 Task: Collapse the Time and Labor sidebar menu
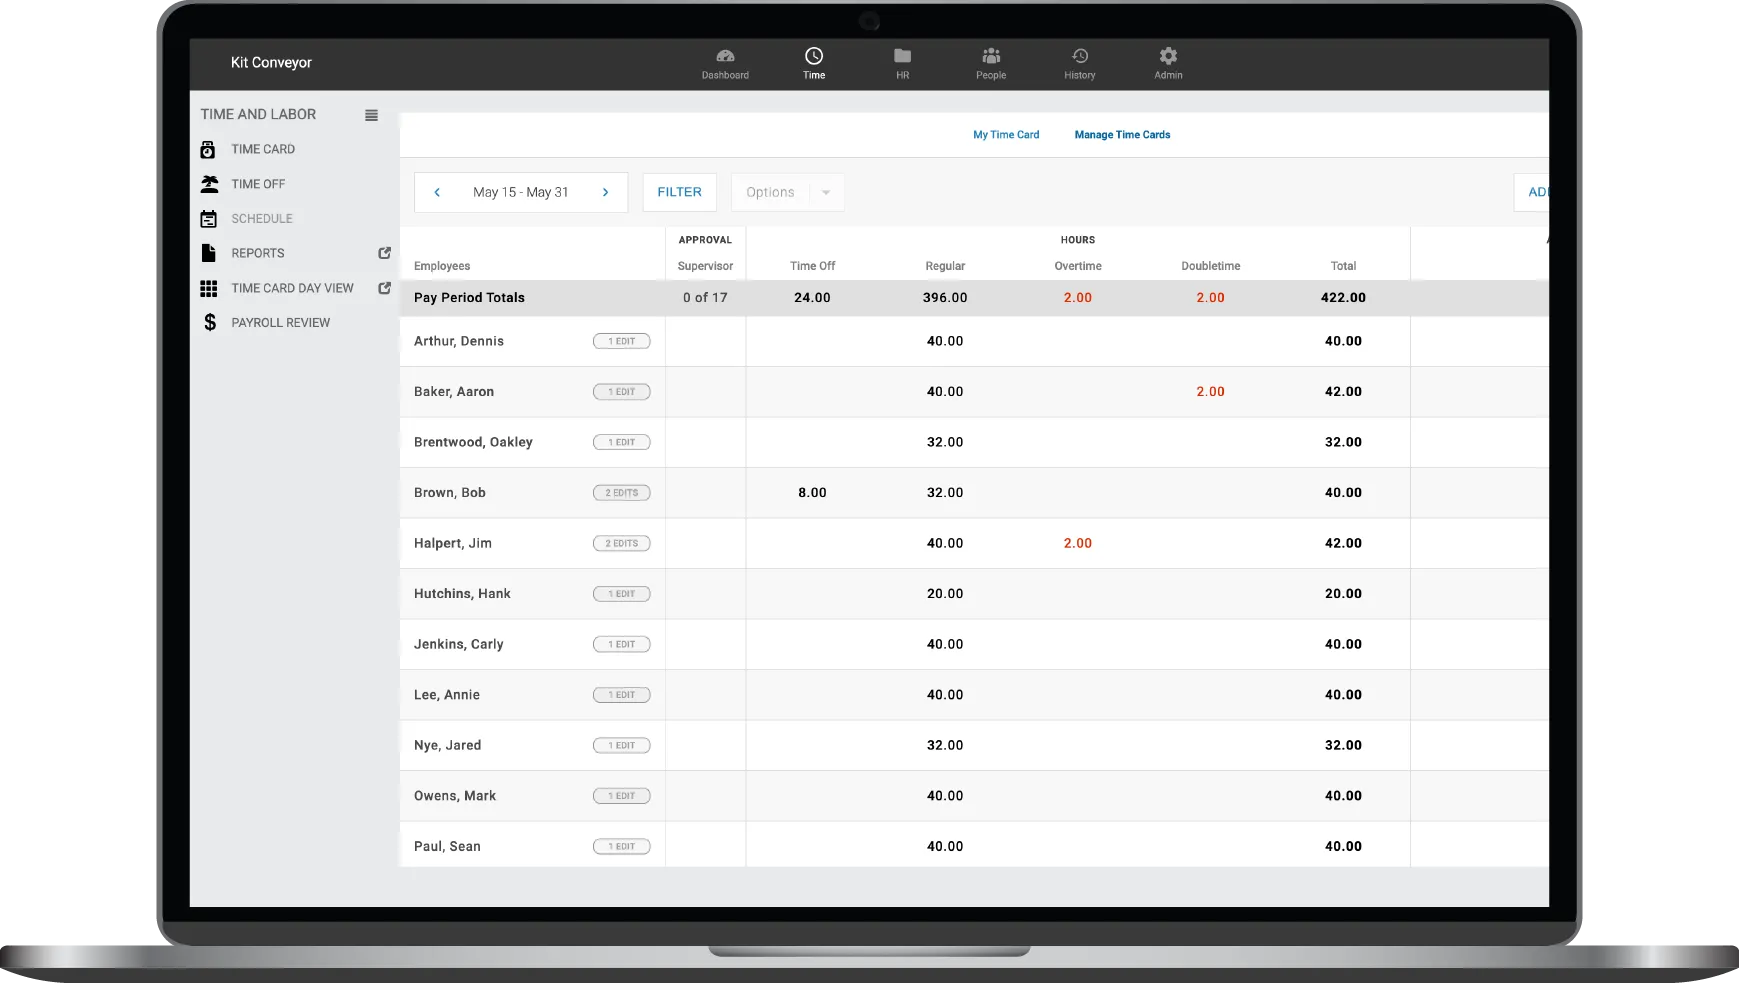pos(371,114)
